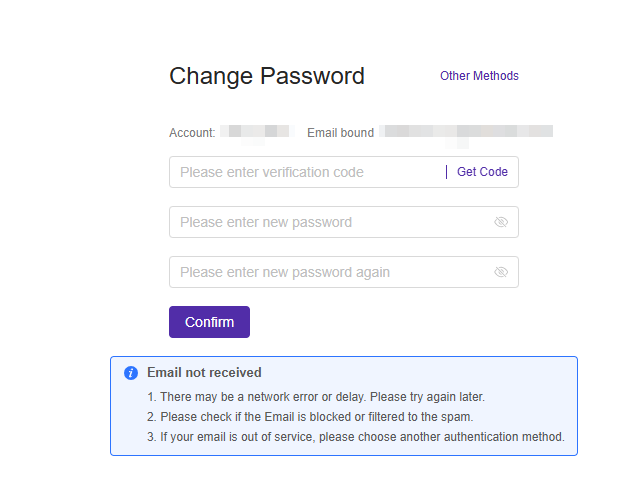The height and width of the screenshot is (496, 638).
Task: Click the Email bound label
Action: (x=340, y=132)
